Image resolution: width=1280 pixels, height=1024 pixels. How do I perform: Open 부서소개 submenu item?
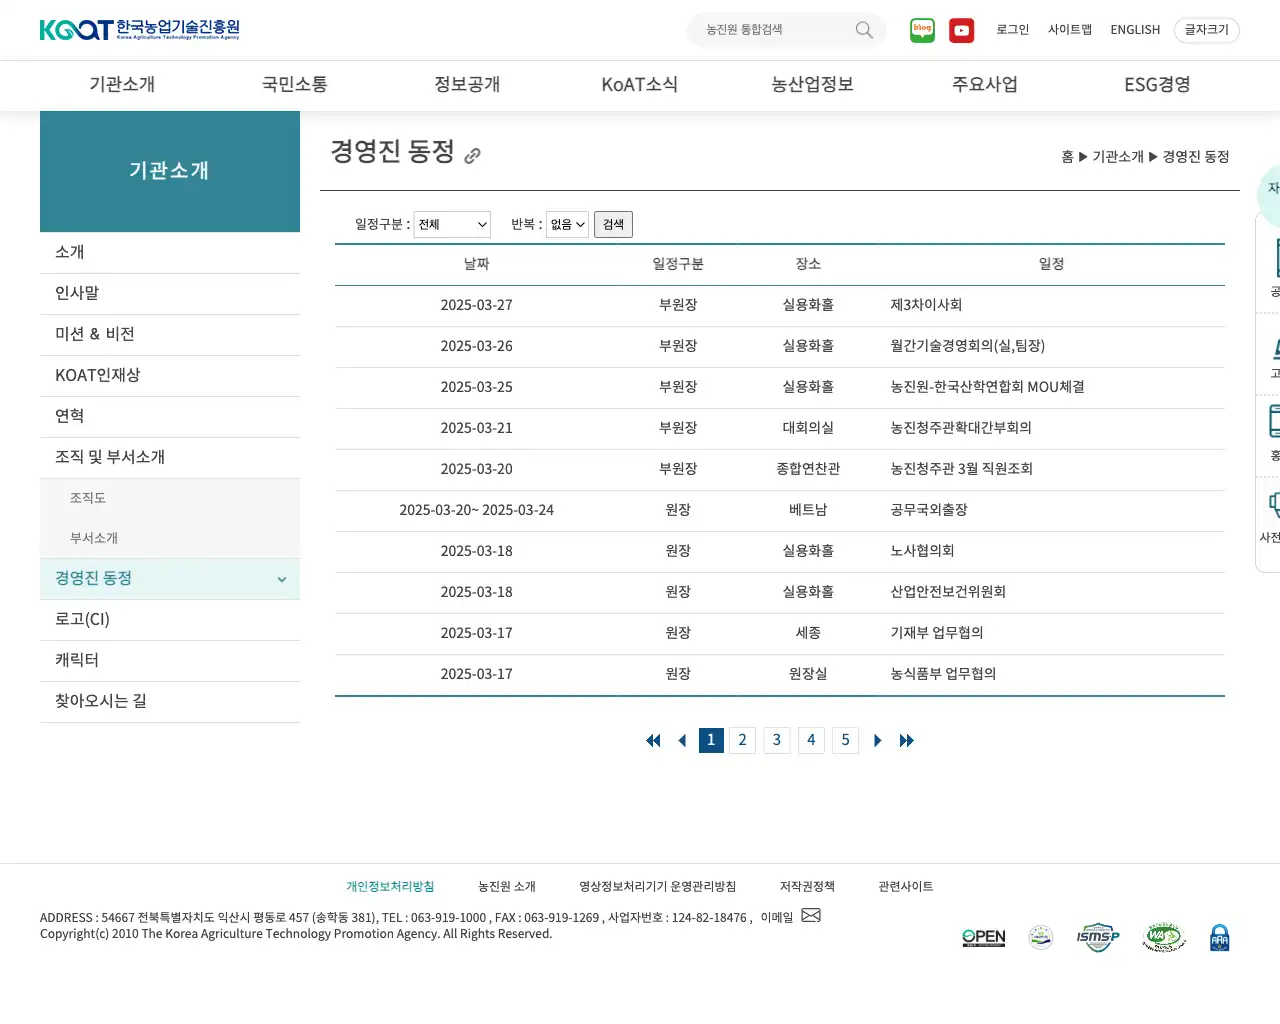(170, 538)
